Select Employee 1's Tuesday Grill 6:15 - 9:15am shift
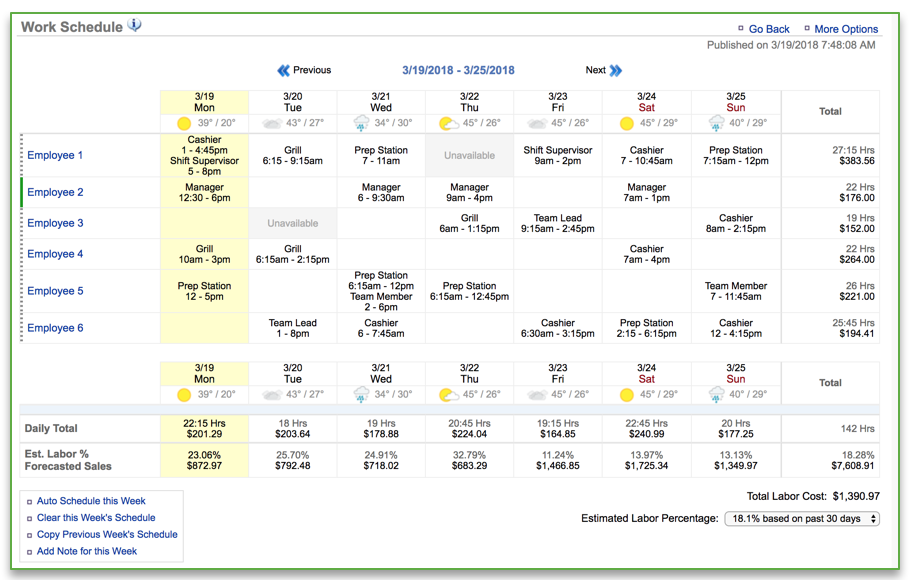This screenshot has width=912, height=580. [293, 155]
